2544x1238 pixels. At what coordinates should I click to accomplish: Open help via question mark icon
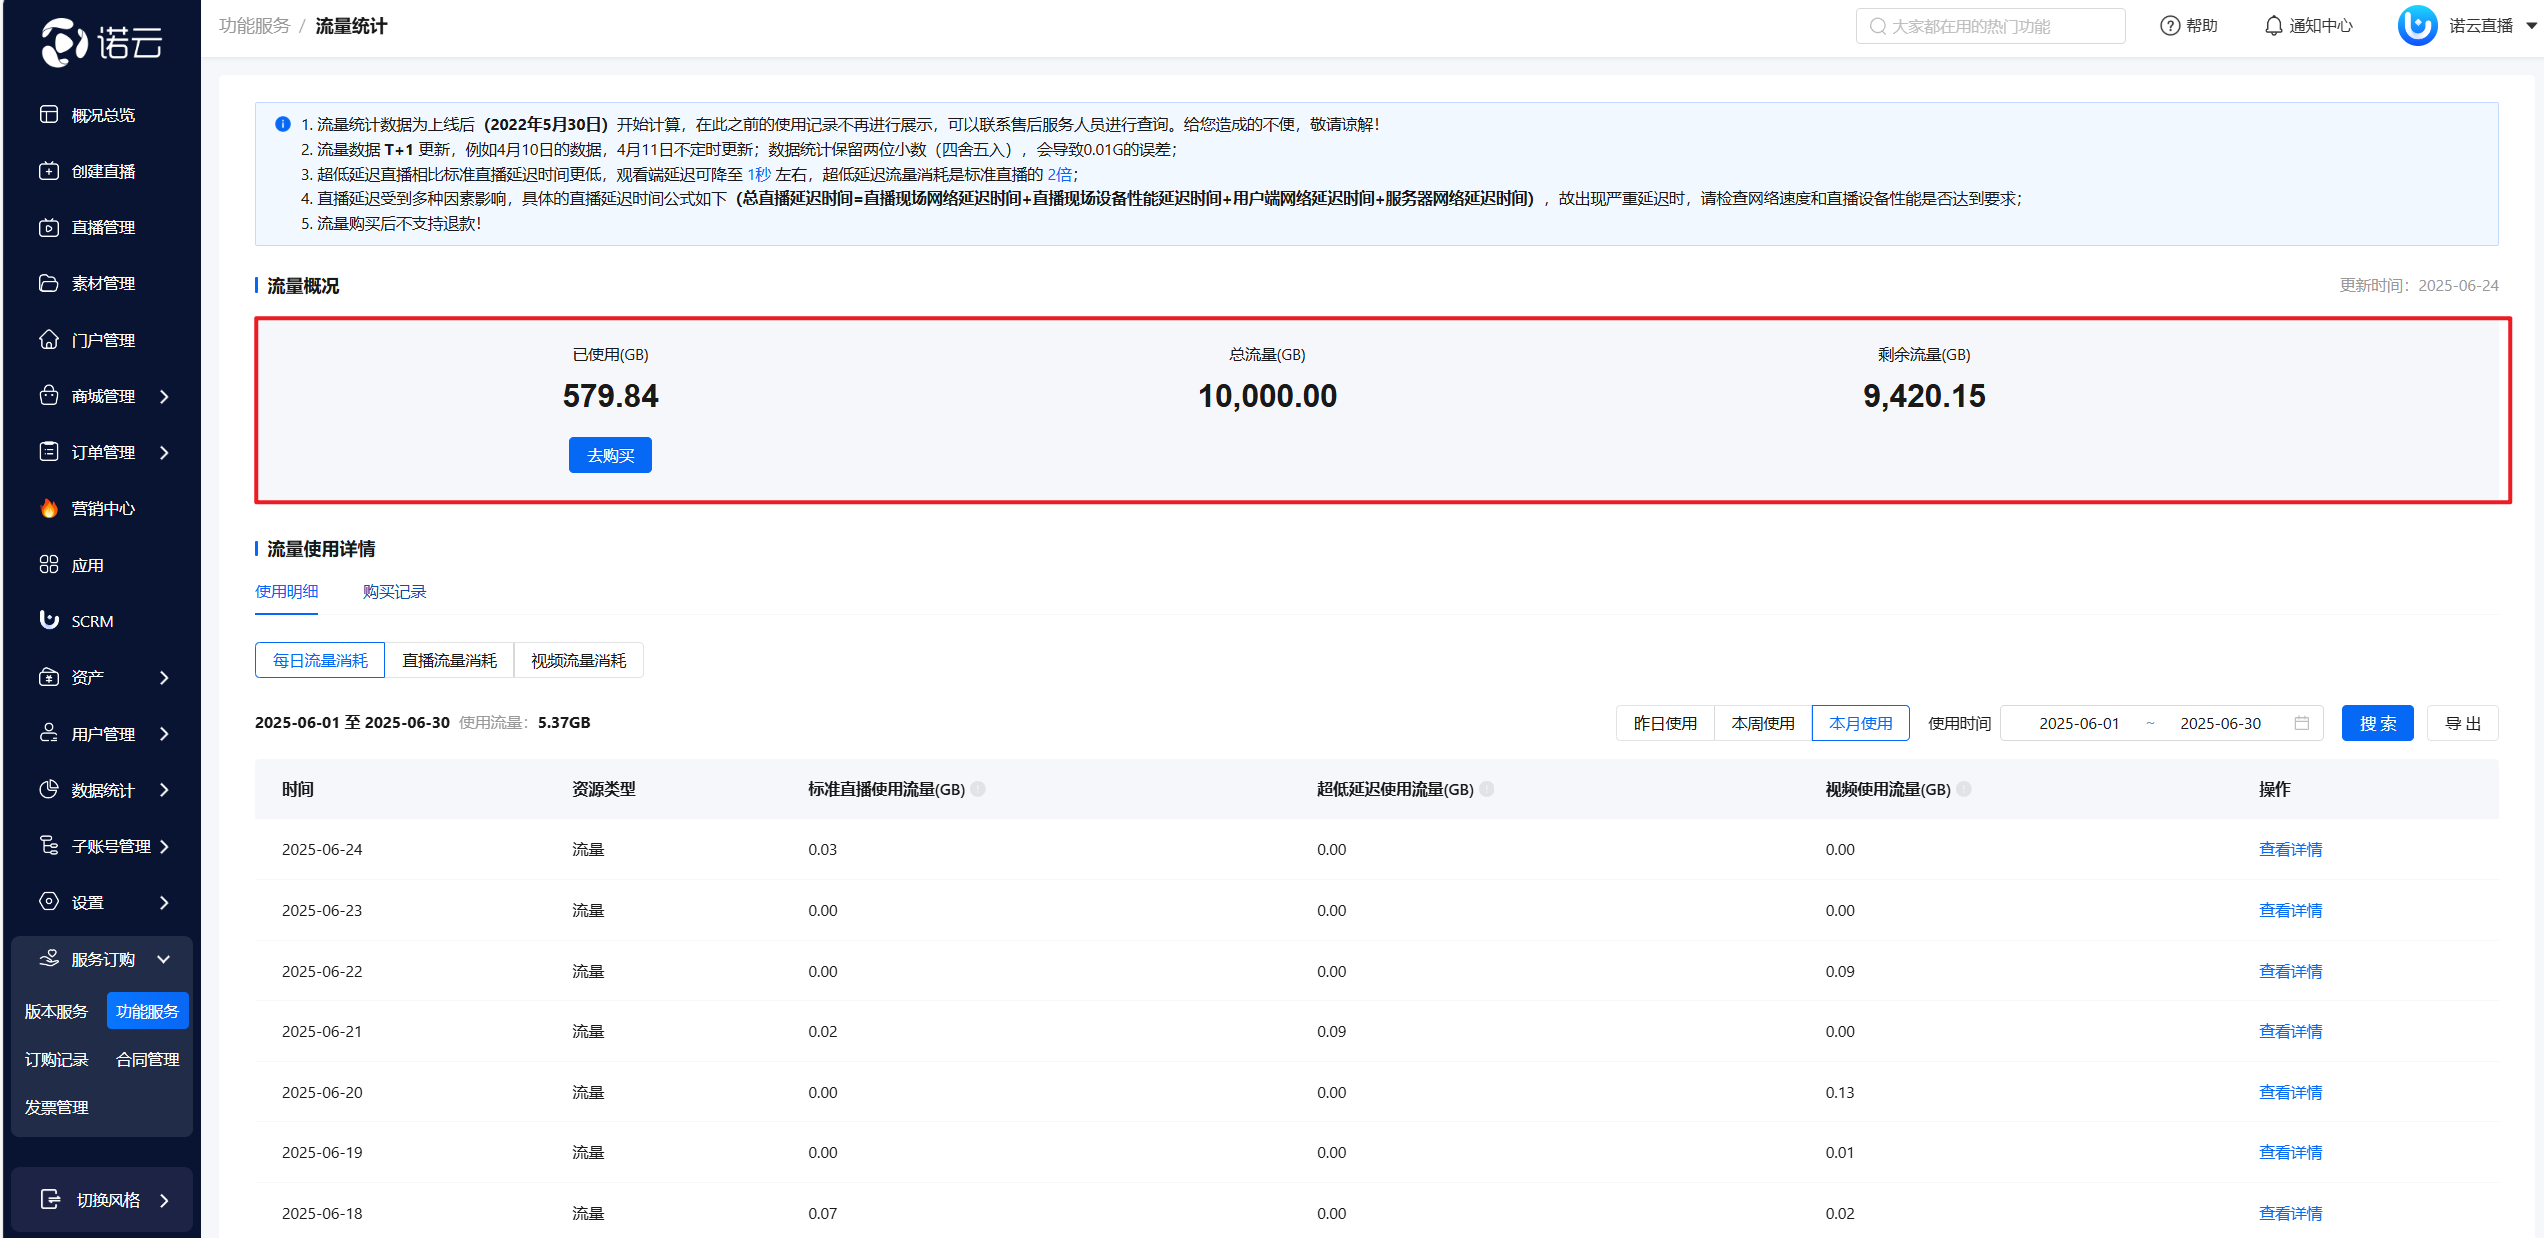click(2169, 26)
